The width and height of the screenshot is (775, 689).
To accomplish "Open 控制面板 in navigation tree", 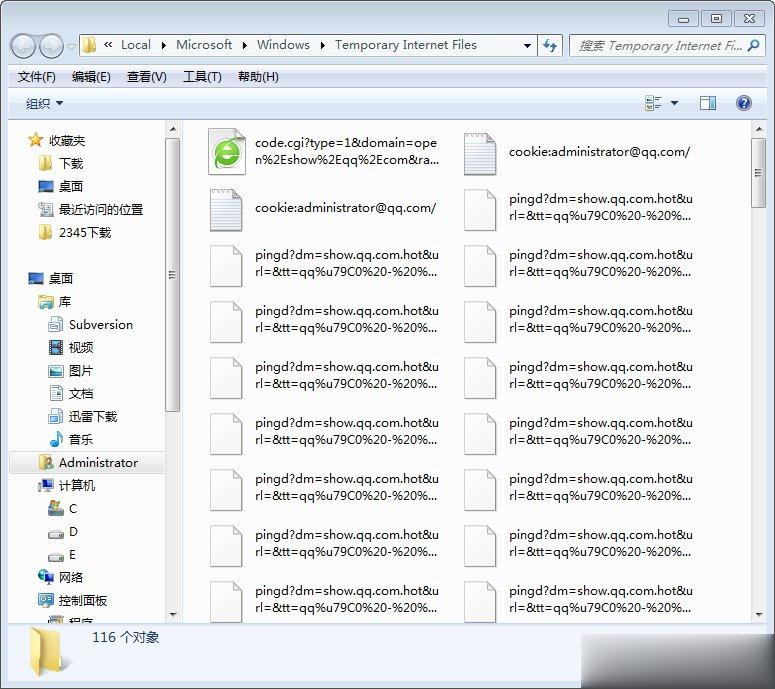I will tap(73, 601).
